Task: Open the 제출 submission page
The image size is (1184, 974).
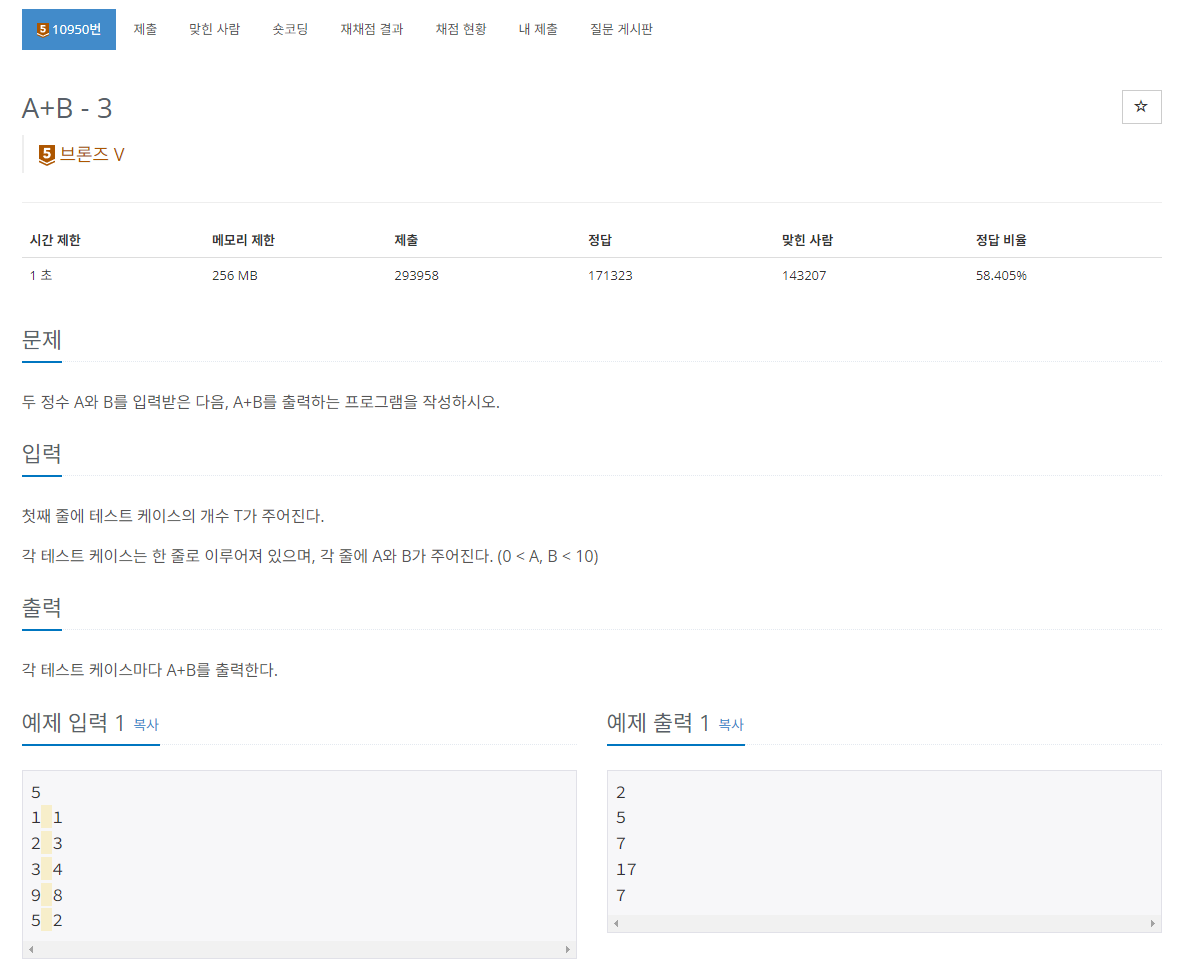Action: click(x=145, y=29)
